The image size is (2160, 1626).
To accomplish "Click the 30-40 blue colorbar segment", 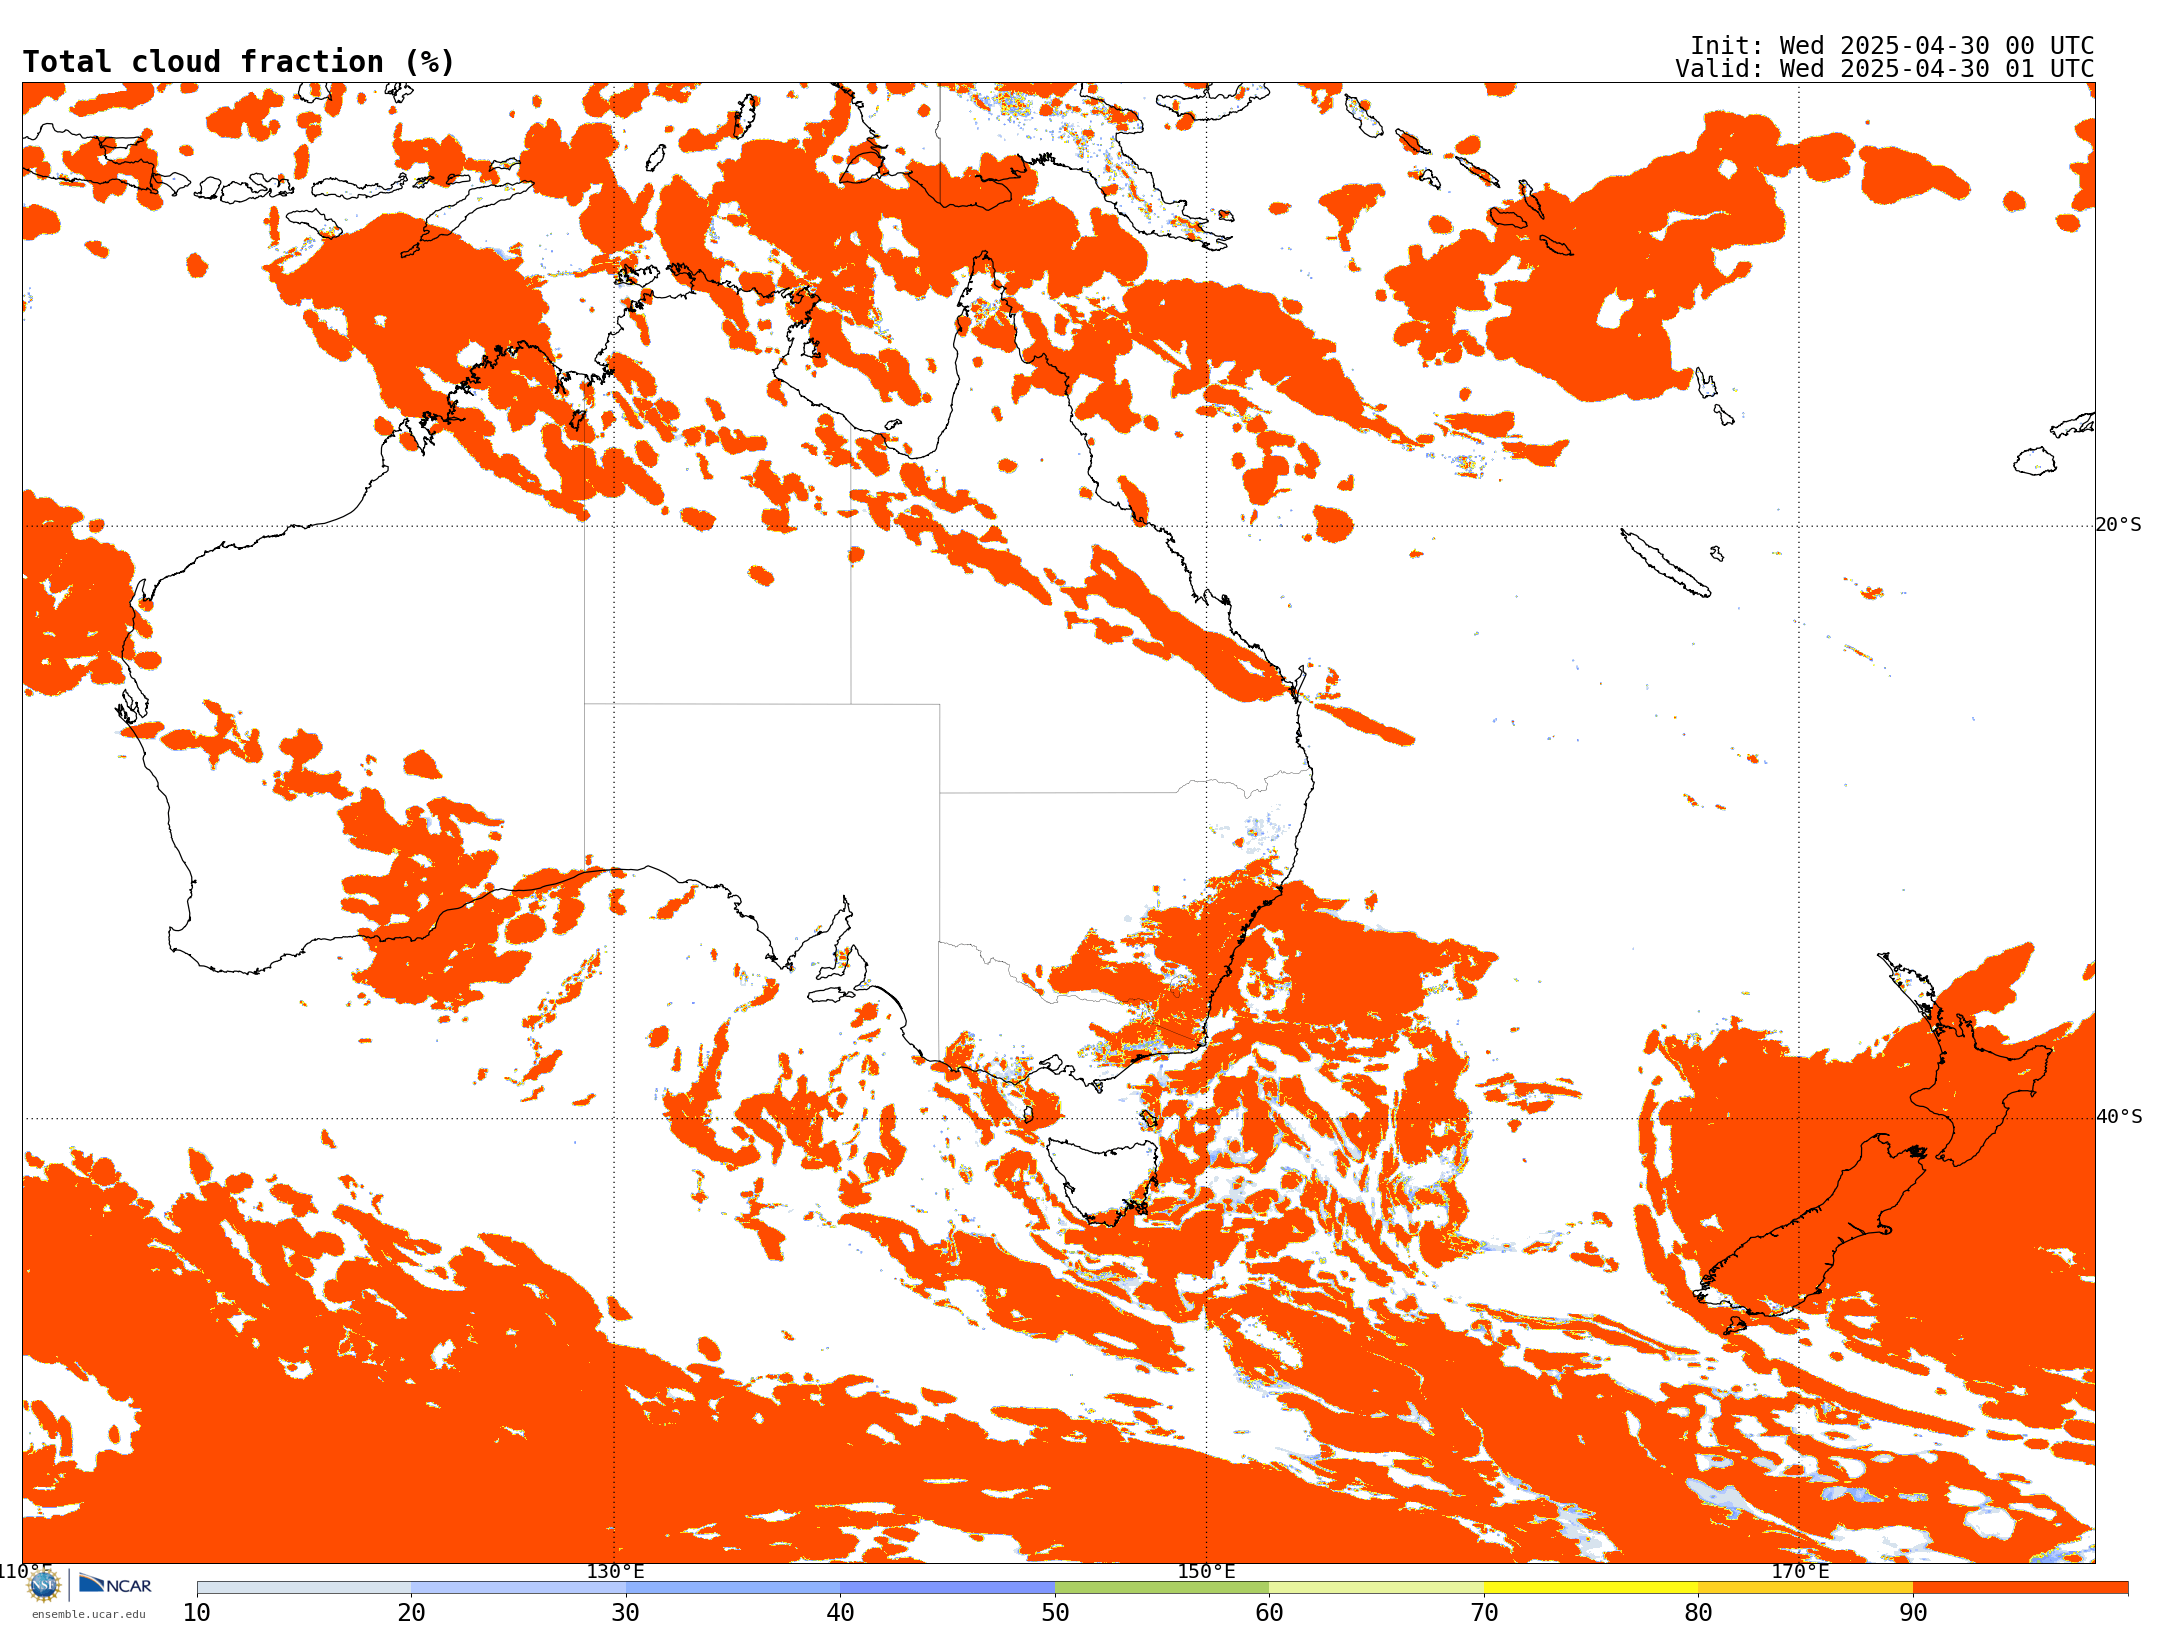I will [733, 1588].
